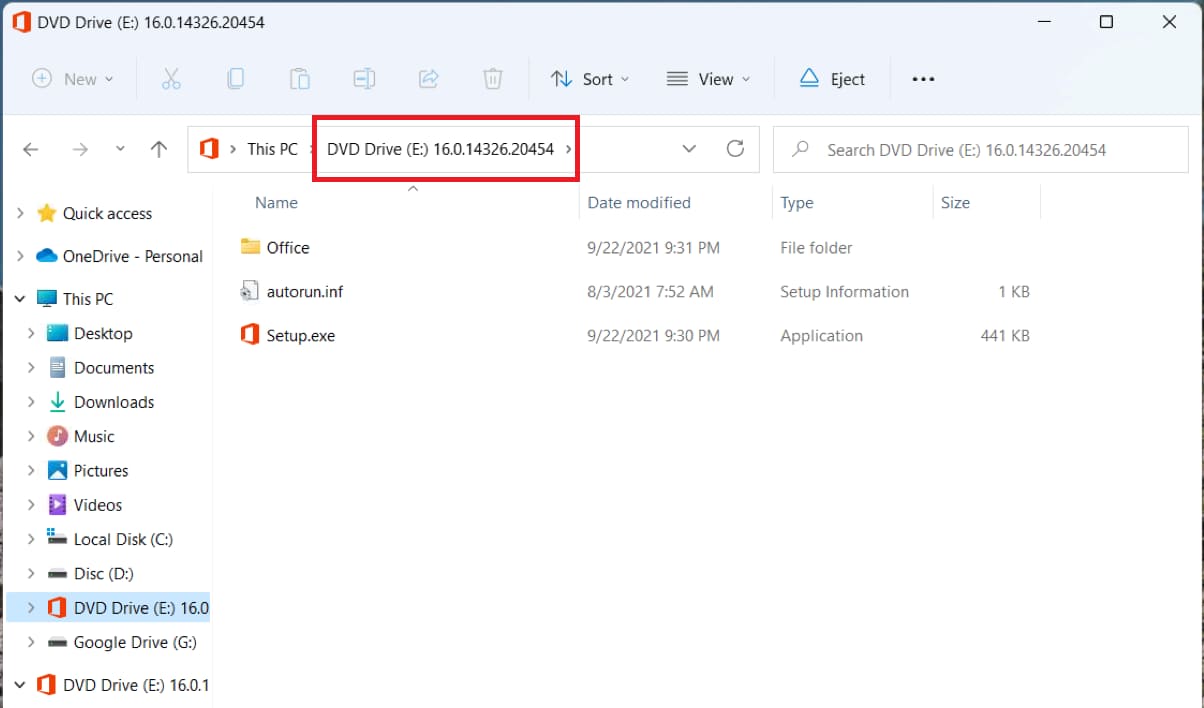Open the See more ellipsis menu
This screenshot has height=708, width=1204.
[x=923, y=79]
